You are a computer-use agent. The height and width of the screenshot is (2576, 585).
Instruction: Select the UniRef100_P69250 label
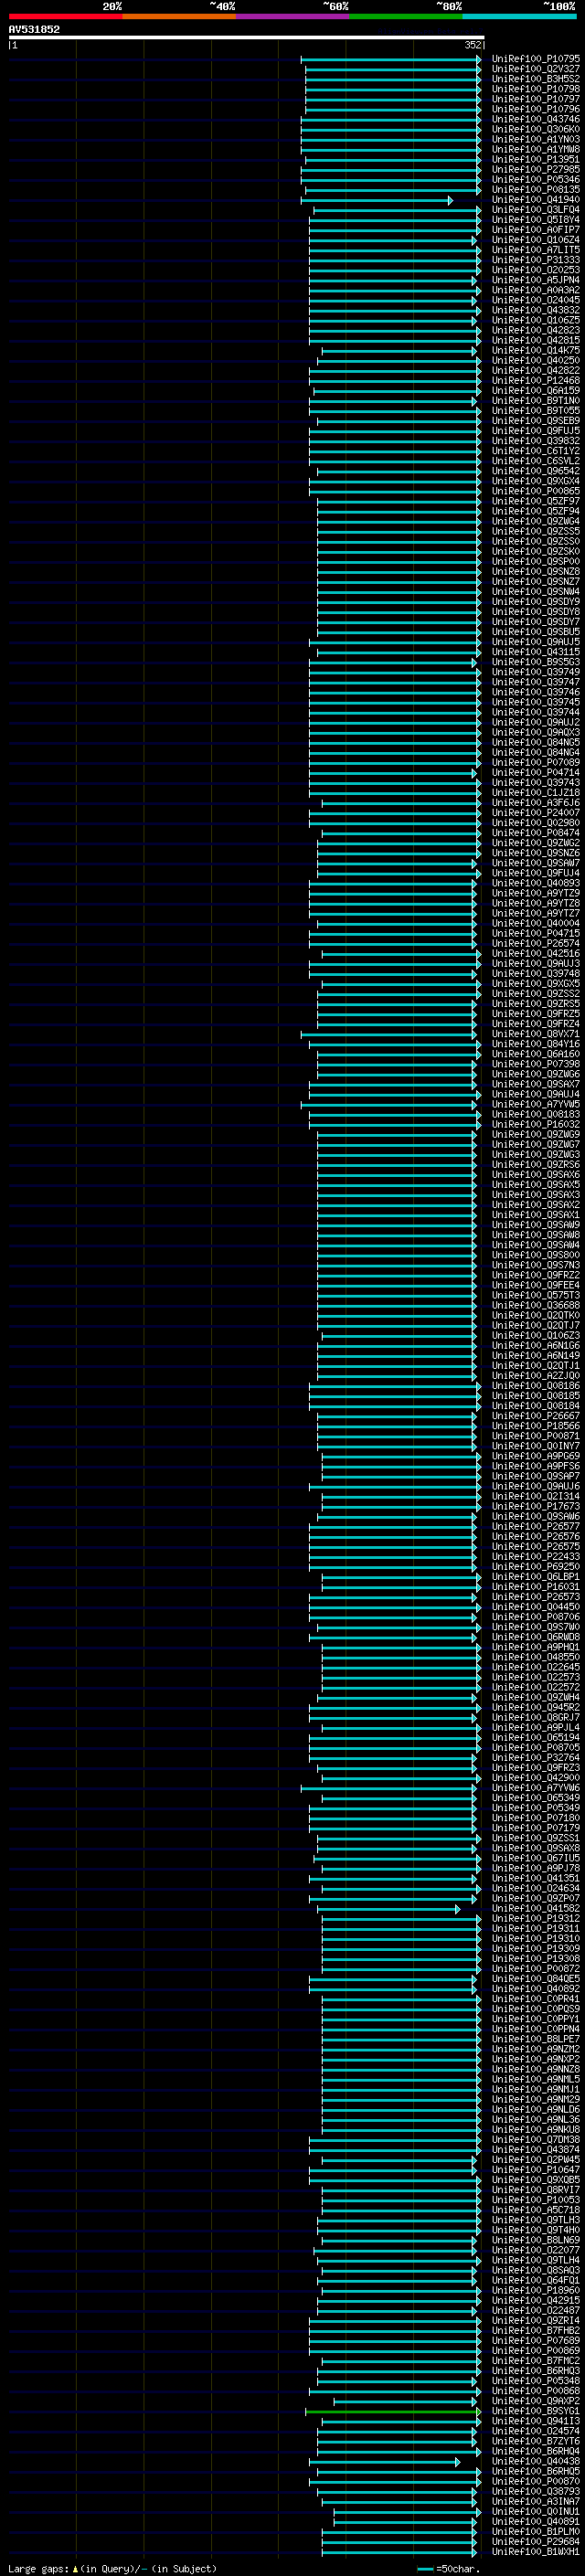(536, 1567)
